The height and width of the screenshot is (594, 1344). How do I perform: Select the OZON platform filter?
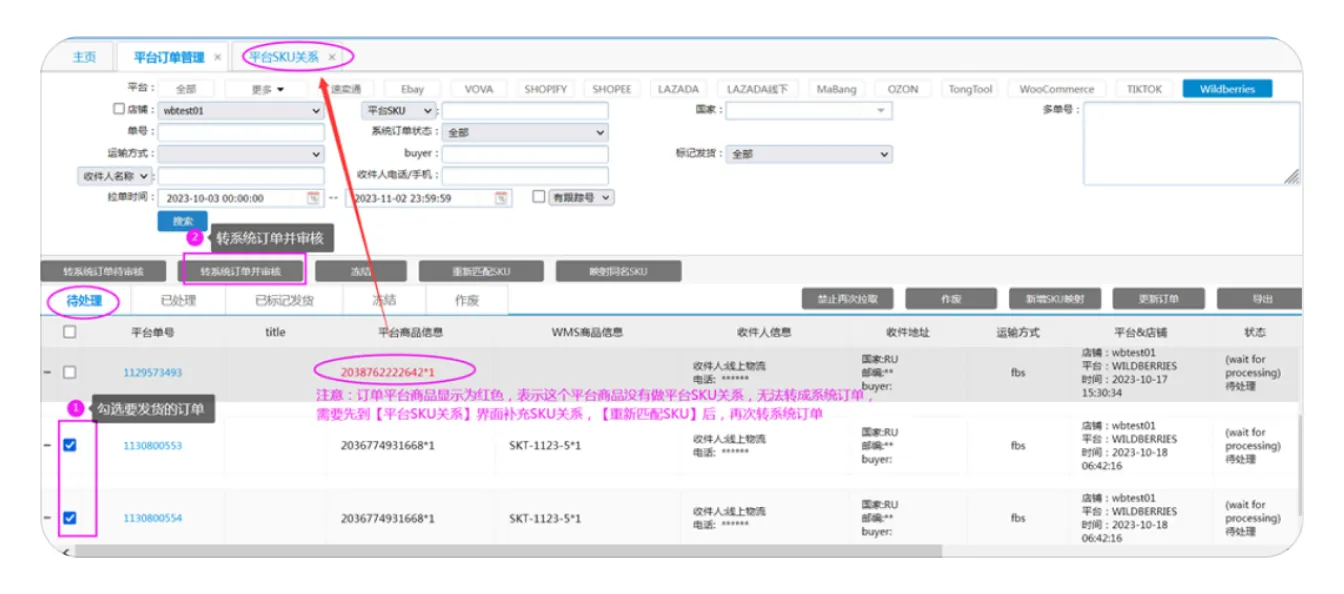pos(902,89)
